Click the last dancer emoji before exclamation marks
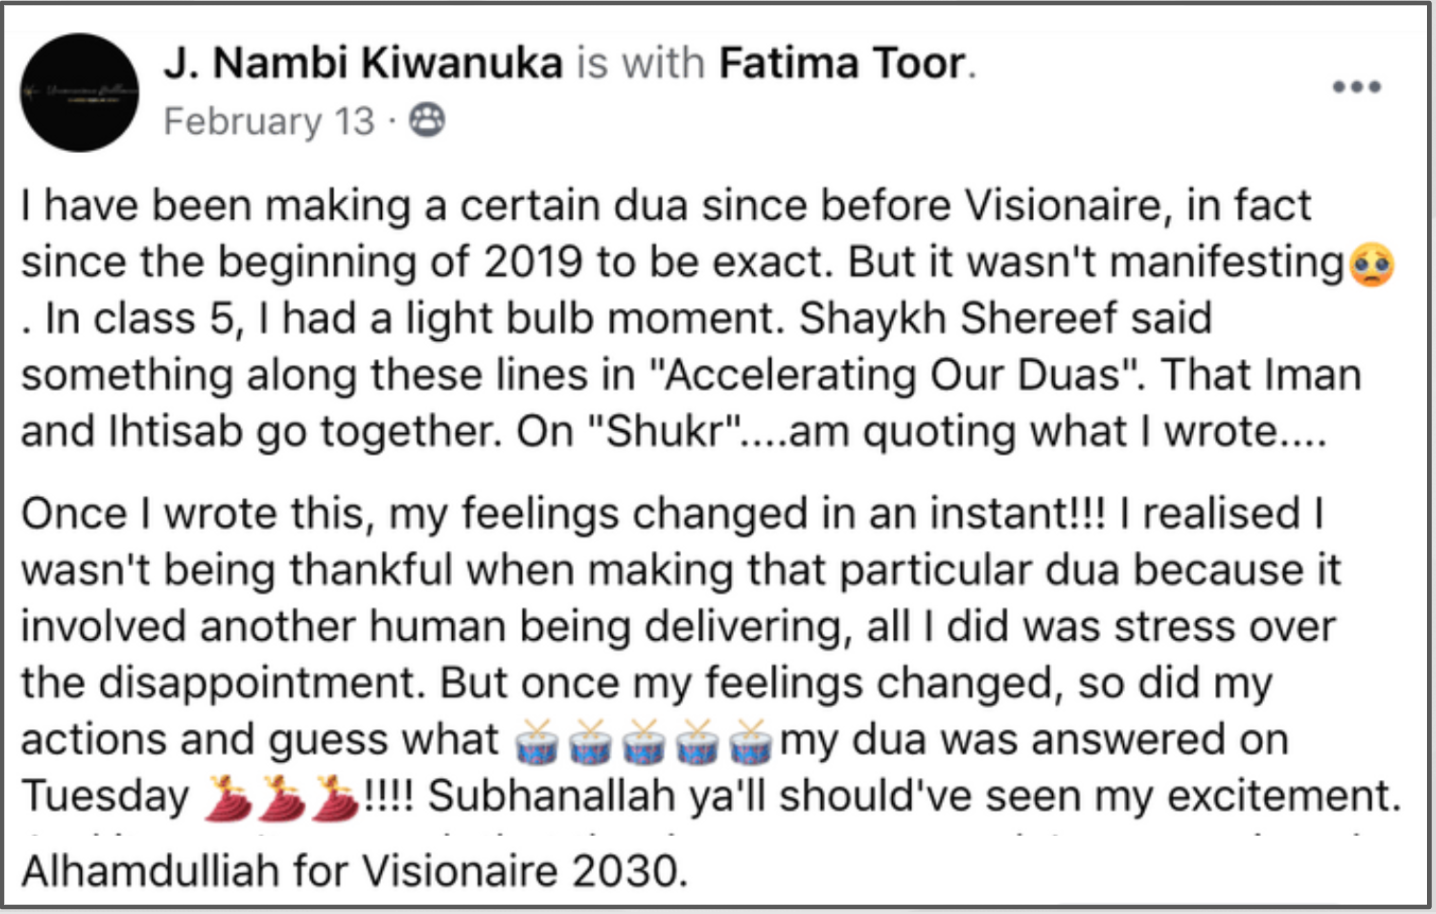 click(x=335, y=798)
